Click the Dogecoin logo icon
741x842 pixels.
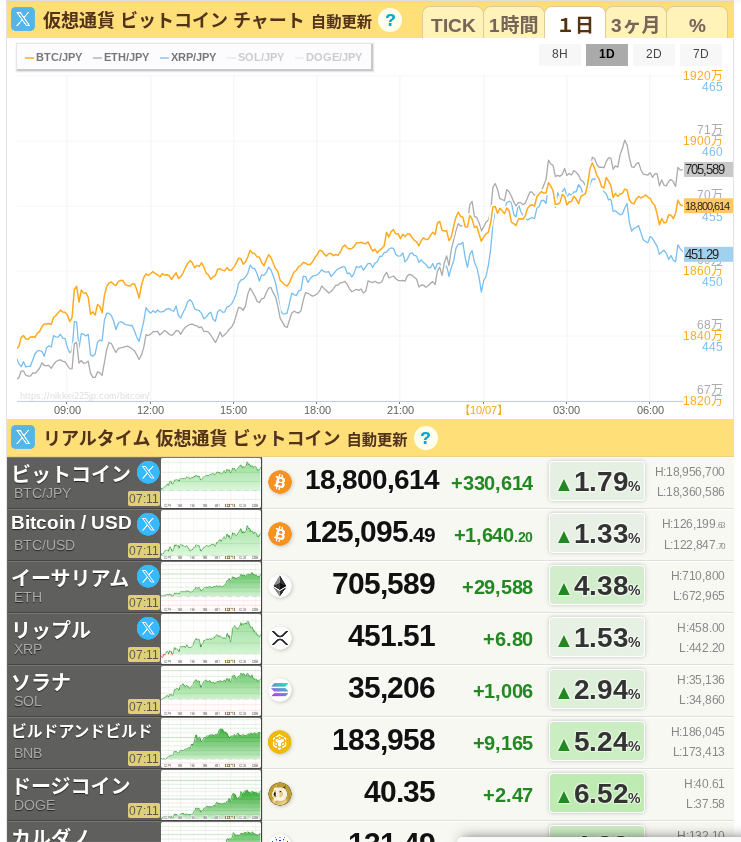click(x=279, y=794)
